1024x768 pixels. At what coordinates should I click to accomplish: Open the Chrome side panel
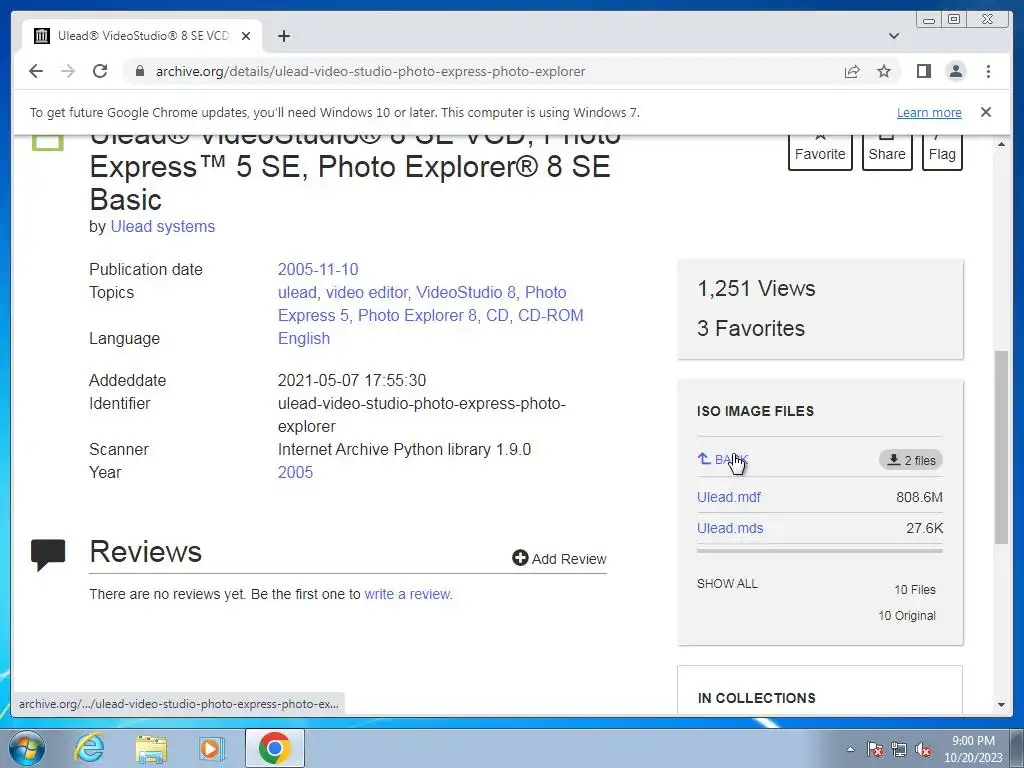coord(923,71)
